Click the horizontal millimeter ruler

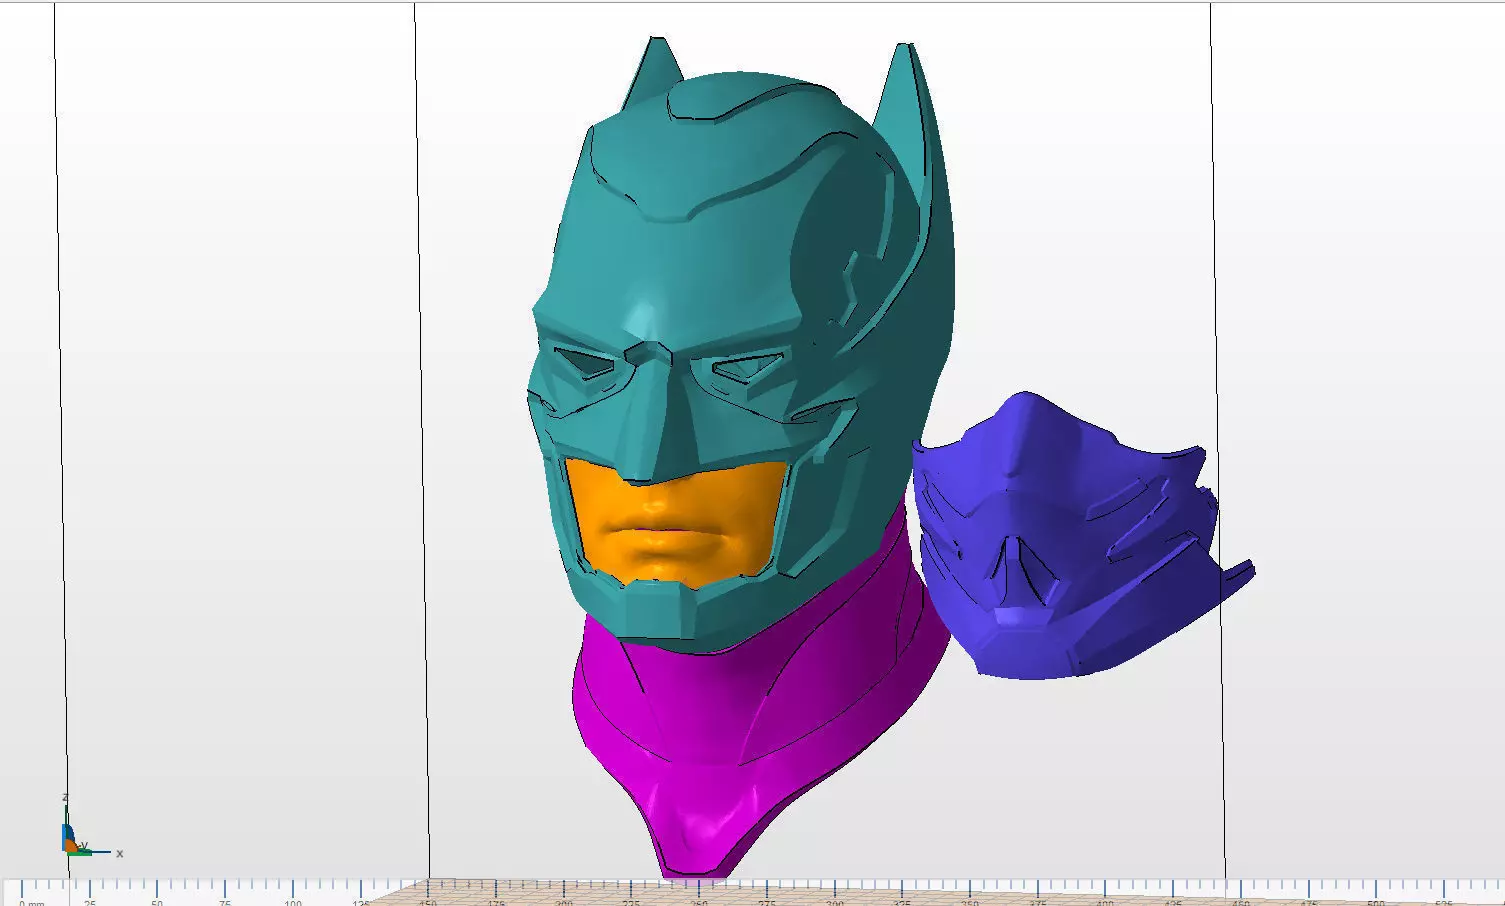pyautogui.click(x=752, y=893)
